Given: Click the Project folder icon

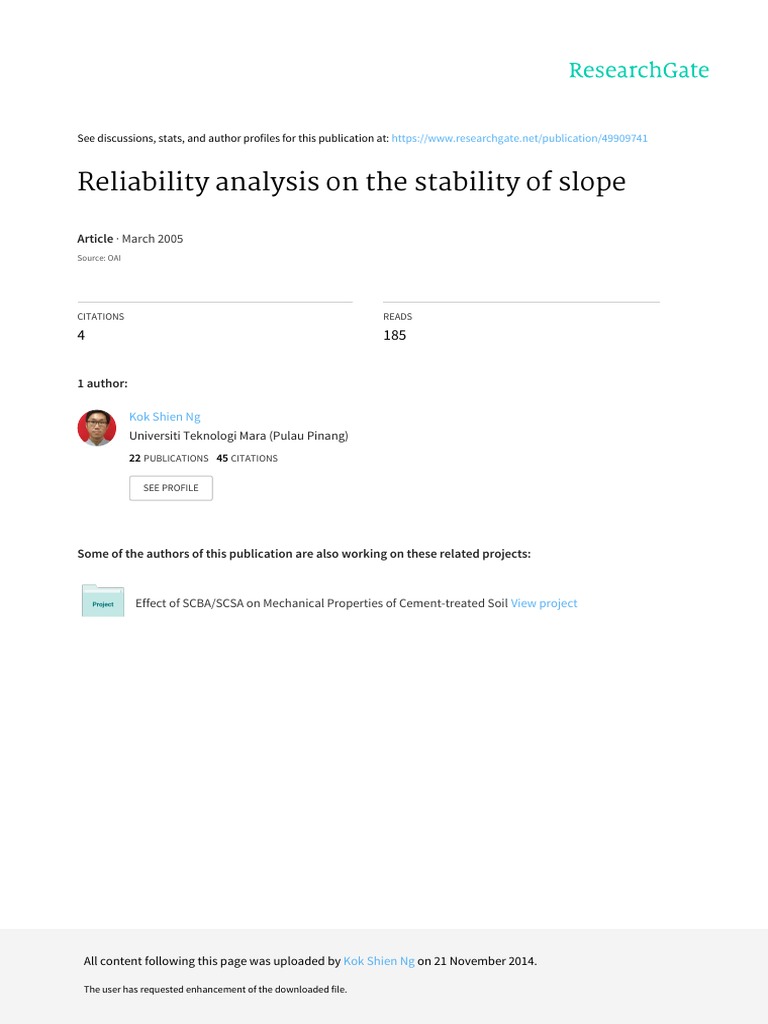Looking at the screenshot, I should point(103,601).
